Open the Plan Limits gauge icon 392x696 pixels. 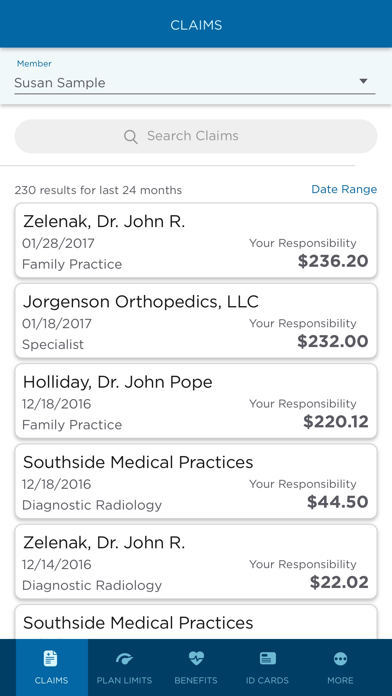[124, 659]
